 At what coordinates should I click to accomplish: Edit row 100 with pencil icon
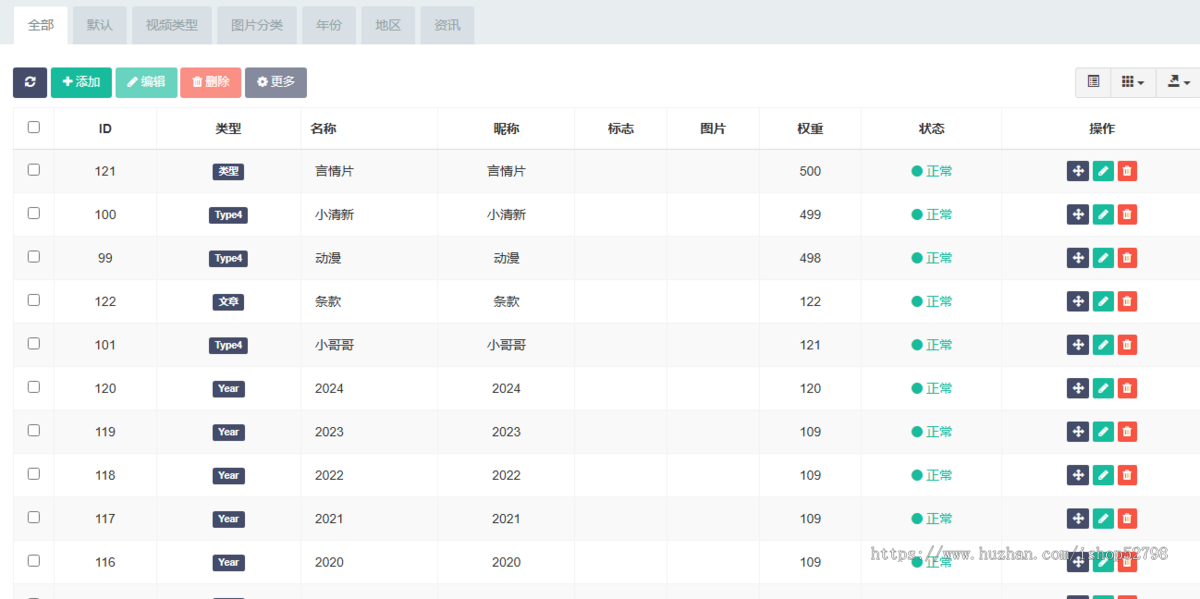tap(1103, 214)
